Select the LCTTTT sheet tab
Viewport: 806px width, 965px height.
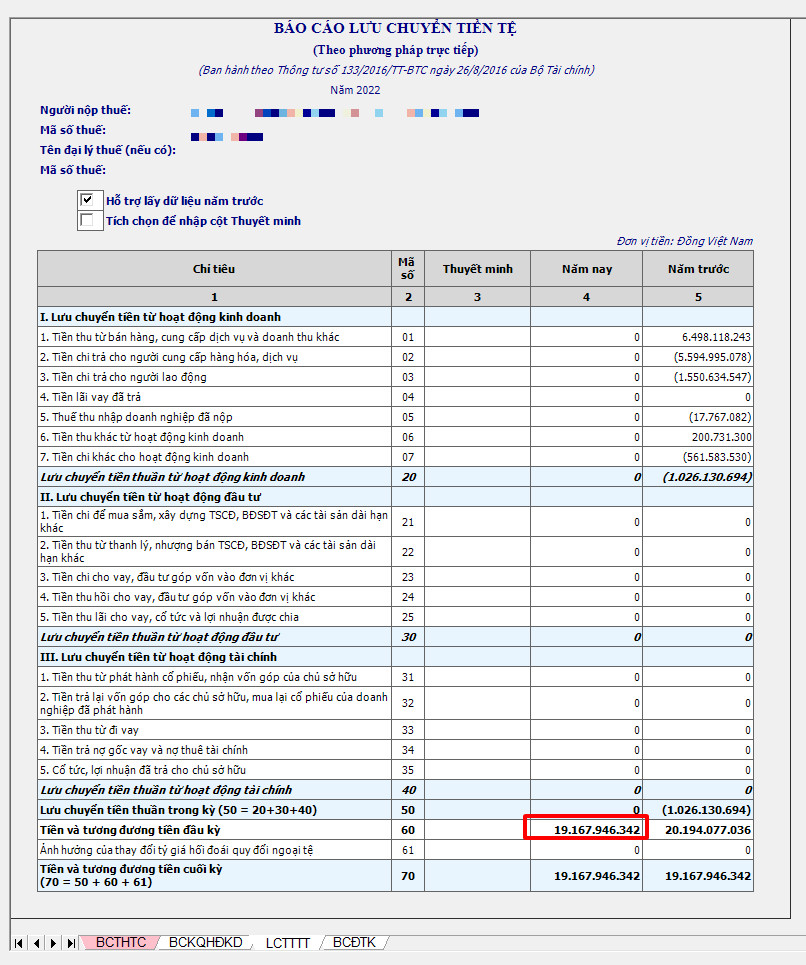(287, 943)
